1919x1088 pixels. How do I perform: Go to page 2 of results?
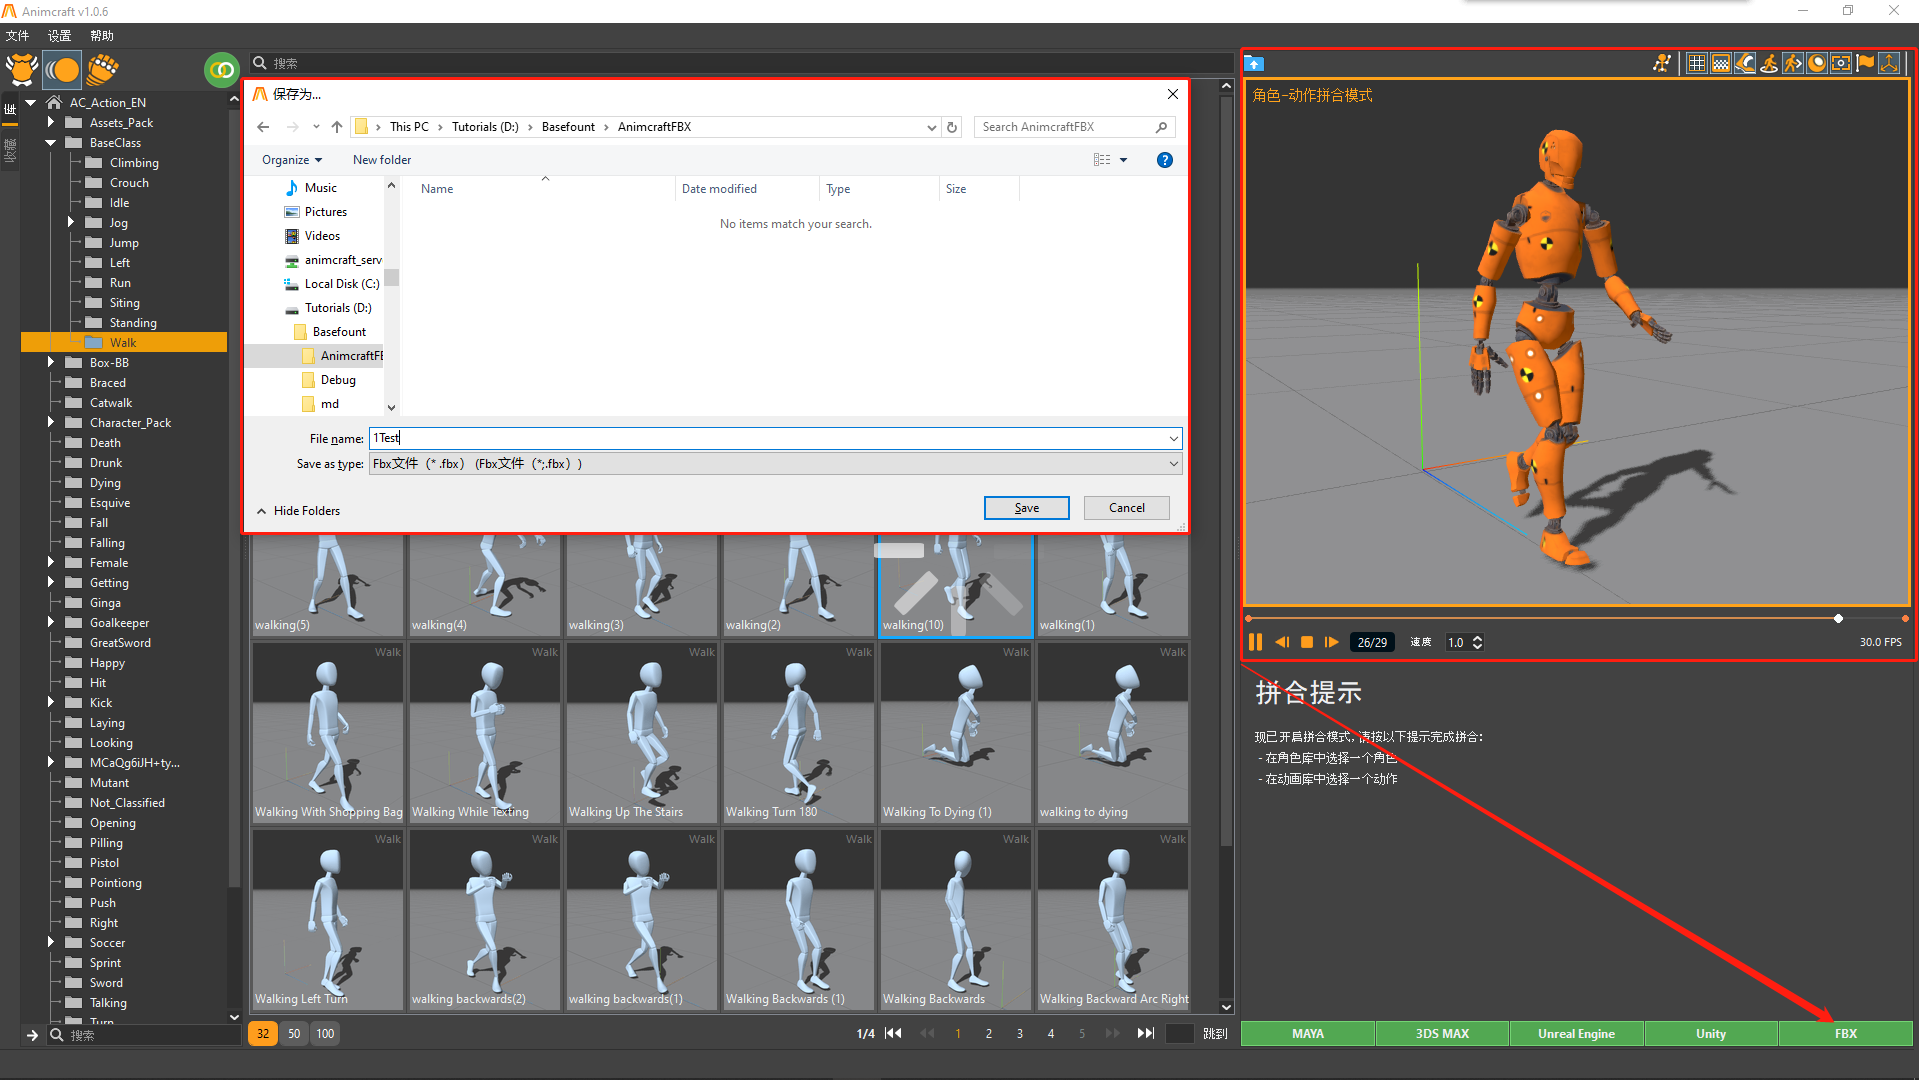click(989, 1034)
